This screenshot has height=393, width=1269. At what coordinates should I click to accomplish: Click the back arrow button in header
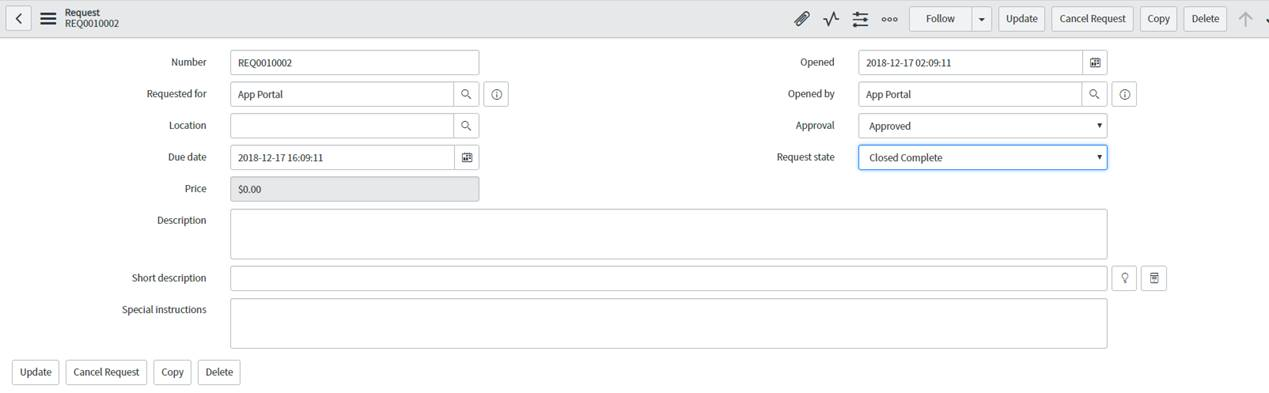point(19,18)
